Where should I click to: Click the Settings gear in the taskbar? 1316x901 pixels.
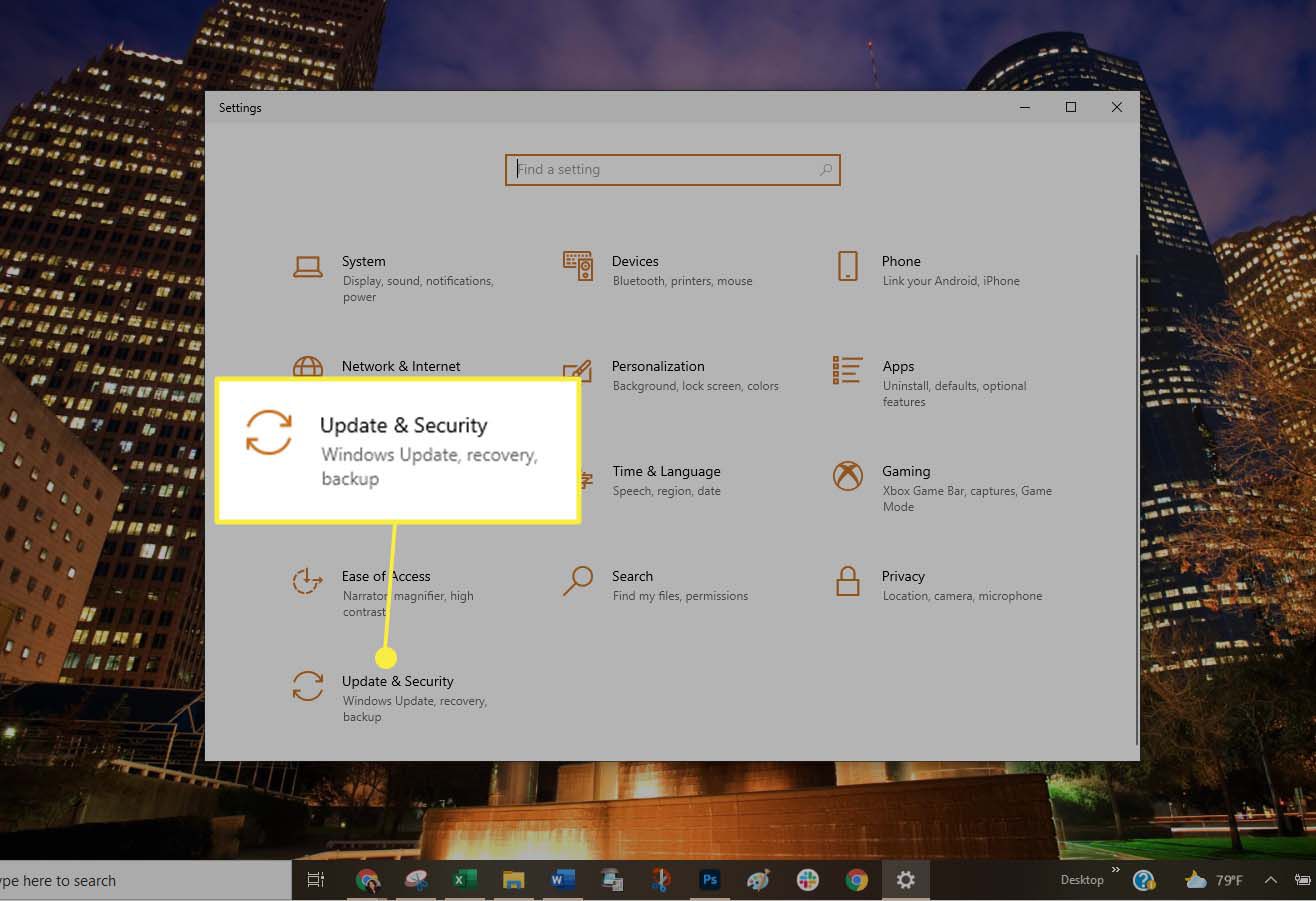tap(906, 880)
